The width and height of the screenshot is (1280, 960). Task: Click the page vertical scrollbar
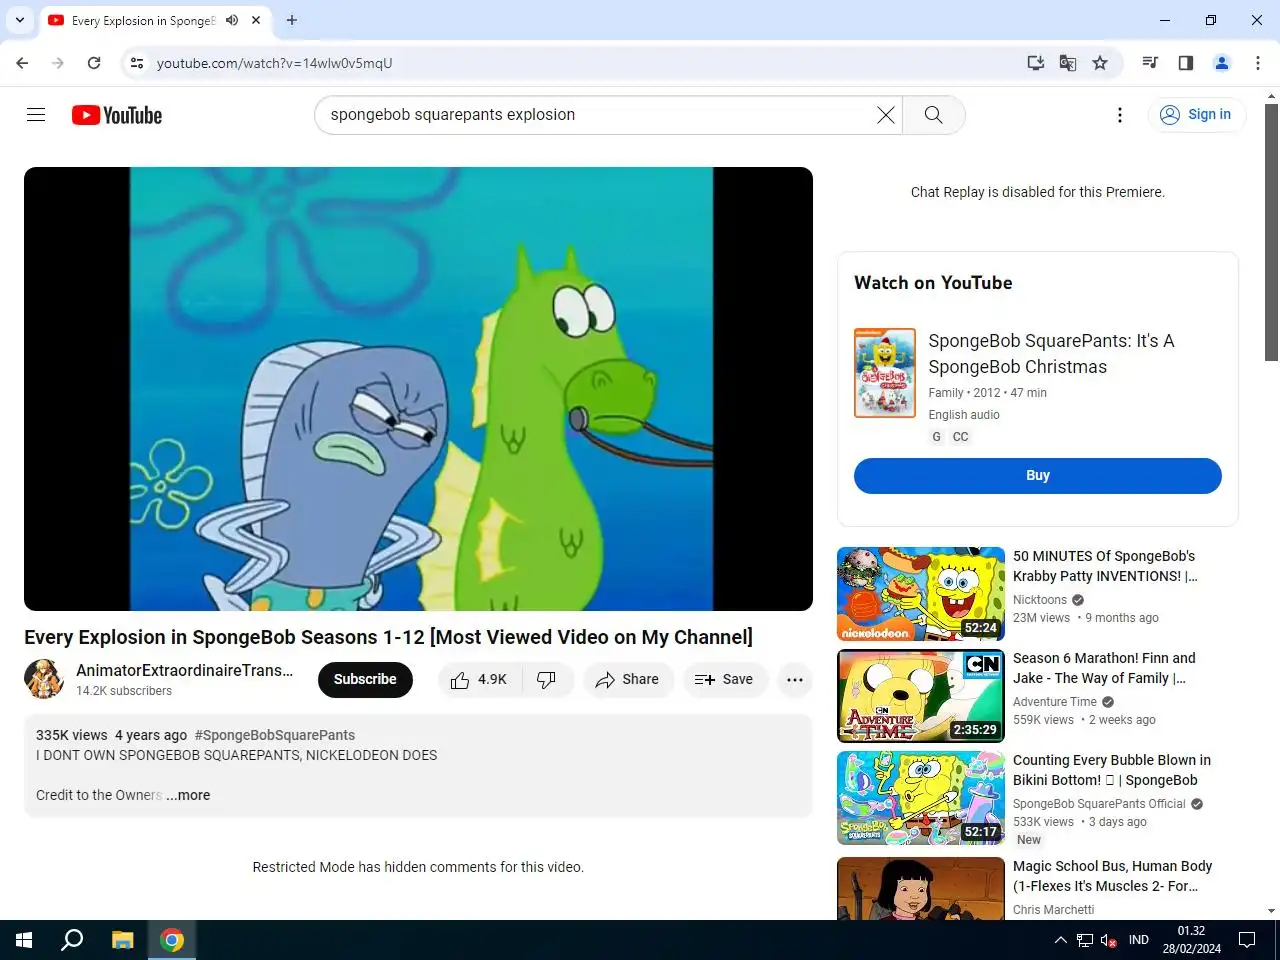click(x=1271, y=230)
